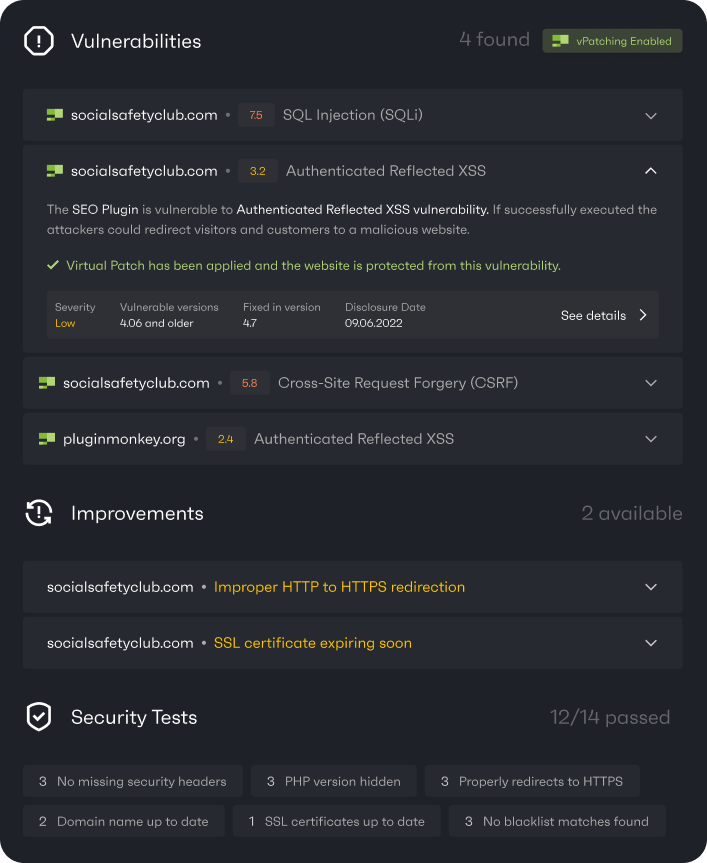
Task: Click the Vulnerabilities warning octagon icon
Action: tap(38, 41)
